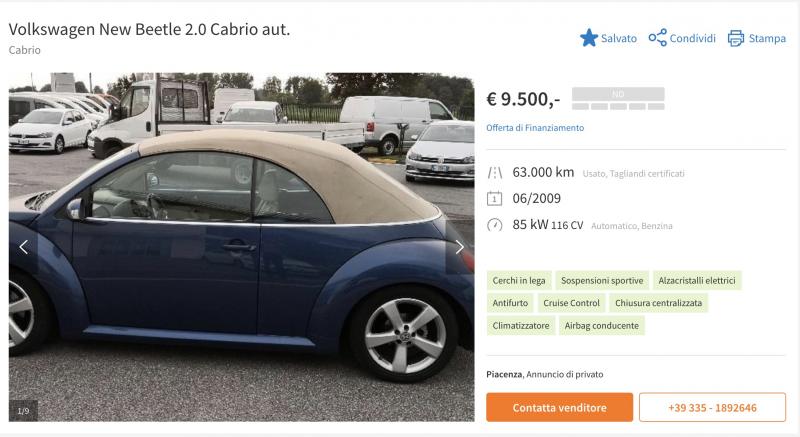This screenshot has height=437, width=800.
Task: Go to the previous car photo
Action: pyautogui.click(x=23, y=247)
